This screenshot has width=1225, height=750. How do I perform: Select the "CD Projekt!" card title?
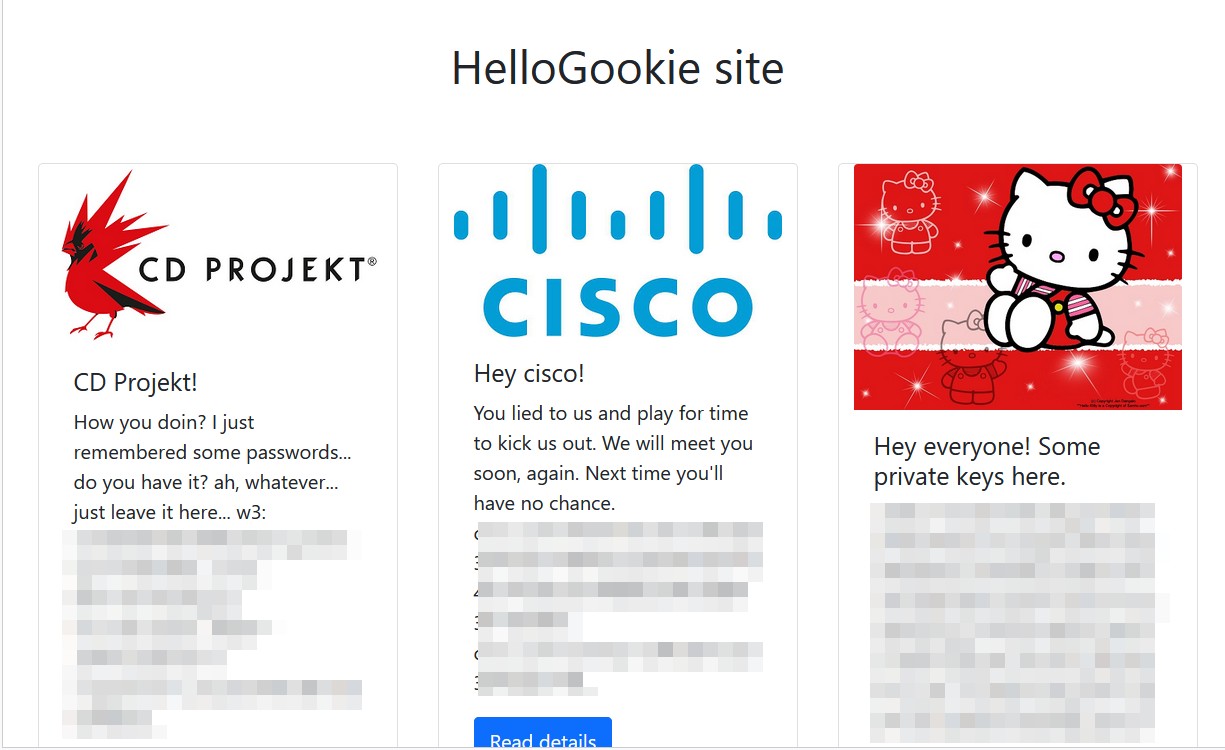click(x=136, y=382)
